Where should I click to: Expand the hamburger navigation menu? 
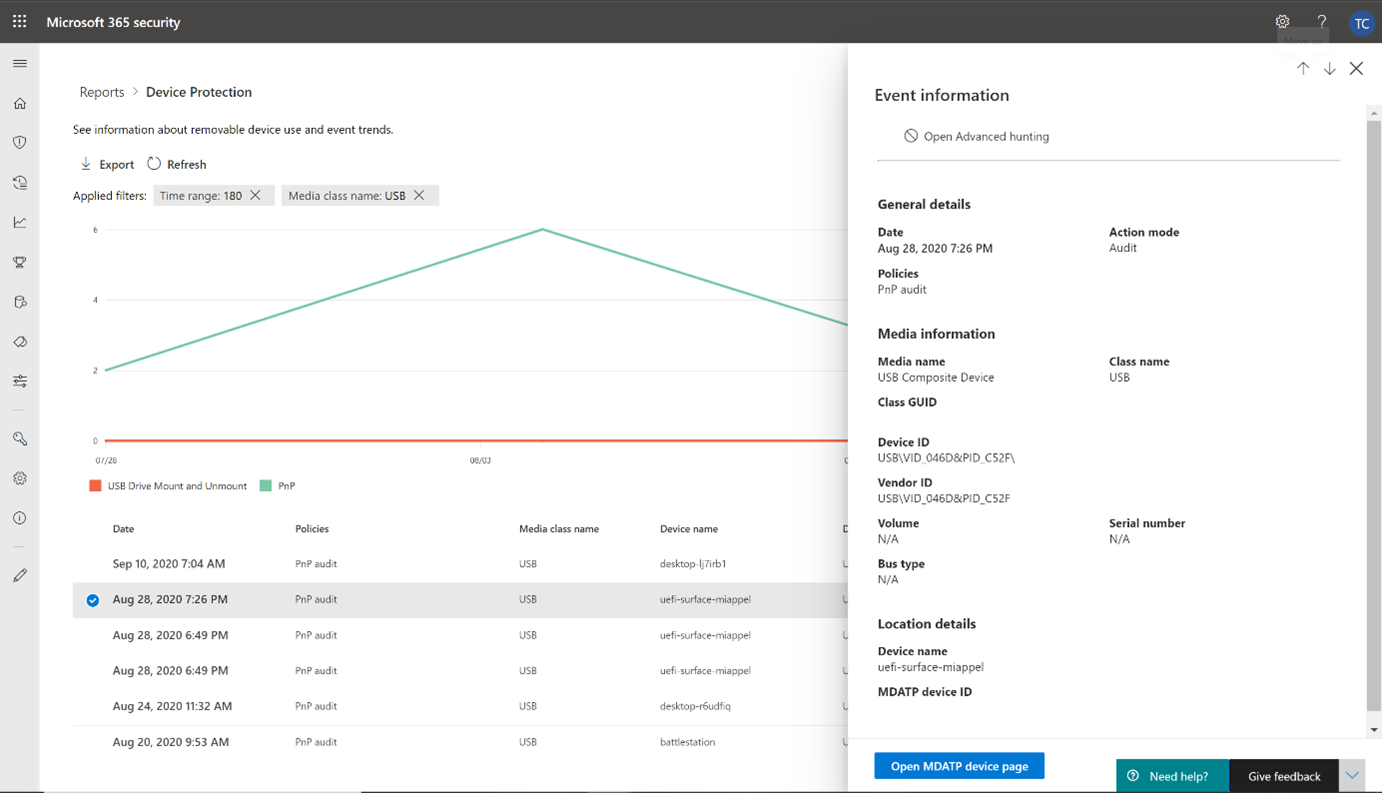20,63
